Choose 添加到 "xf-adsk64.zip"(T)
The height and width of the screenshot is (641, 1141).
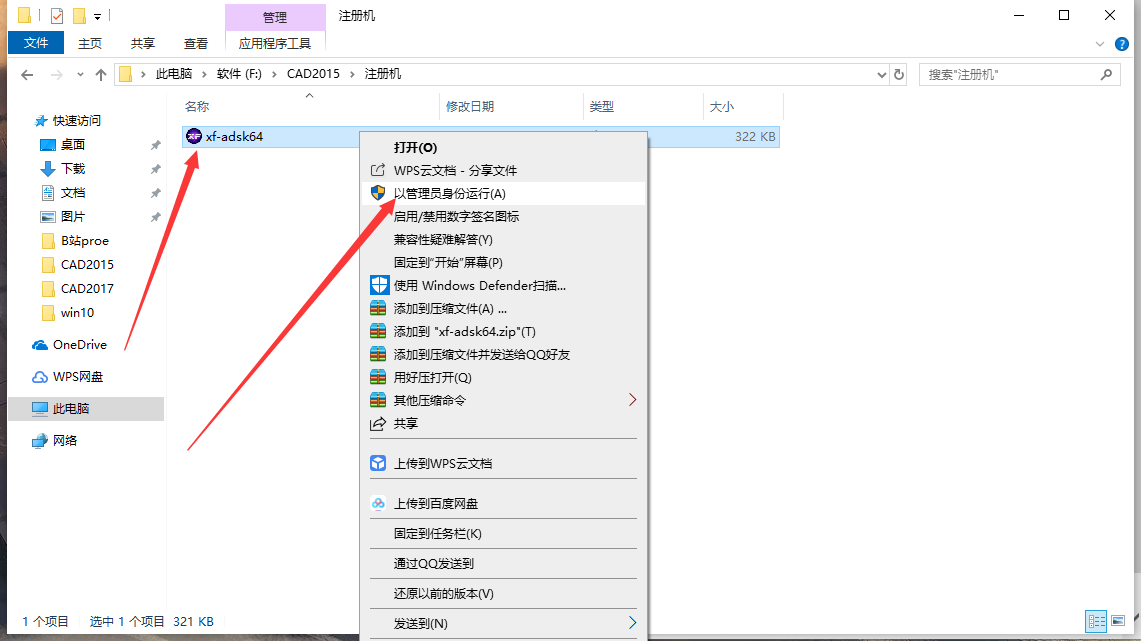click(x=504, y=332)
